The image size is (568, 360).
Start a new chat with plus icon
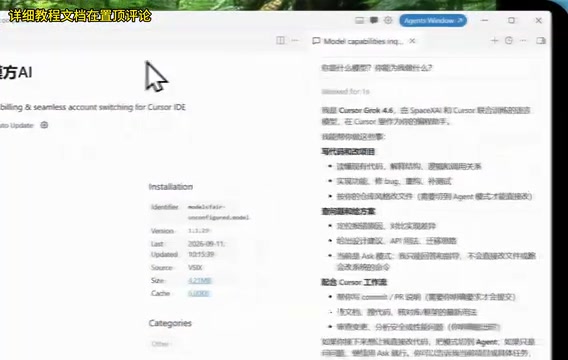click(494, 41)
